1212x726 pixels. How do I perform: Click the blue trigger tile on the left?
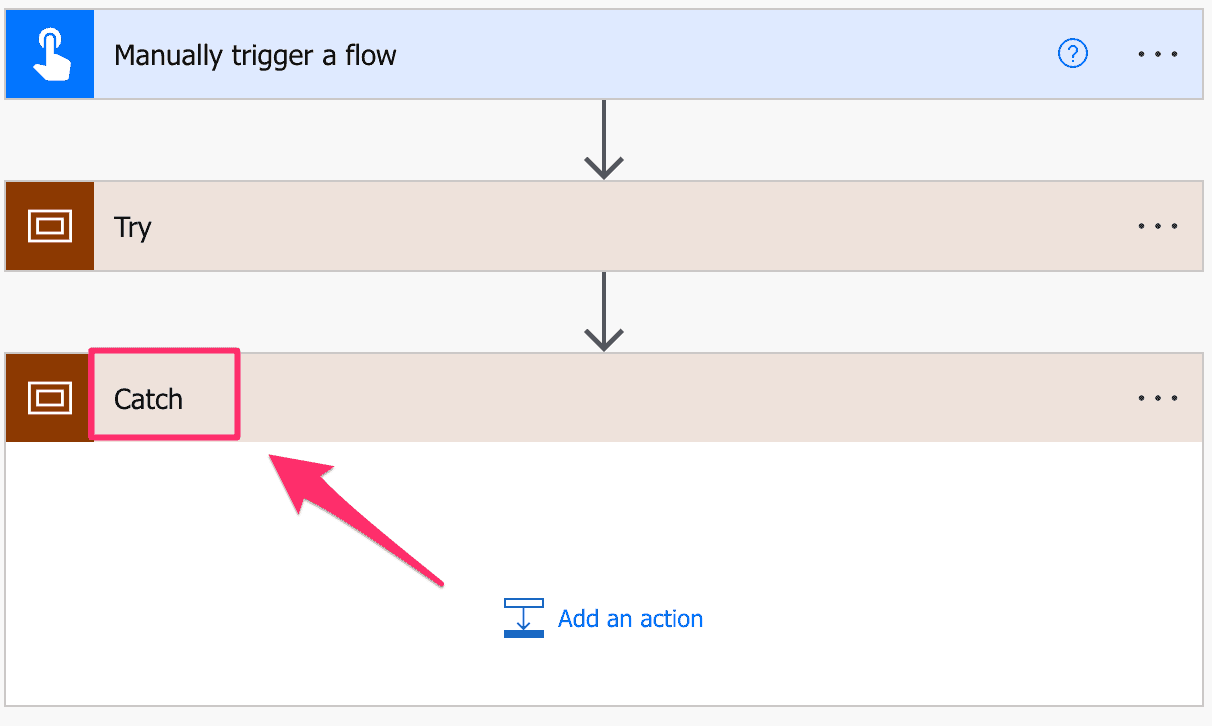tap(49, 54)
